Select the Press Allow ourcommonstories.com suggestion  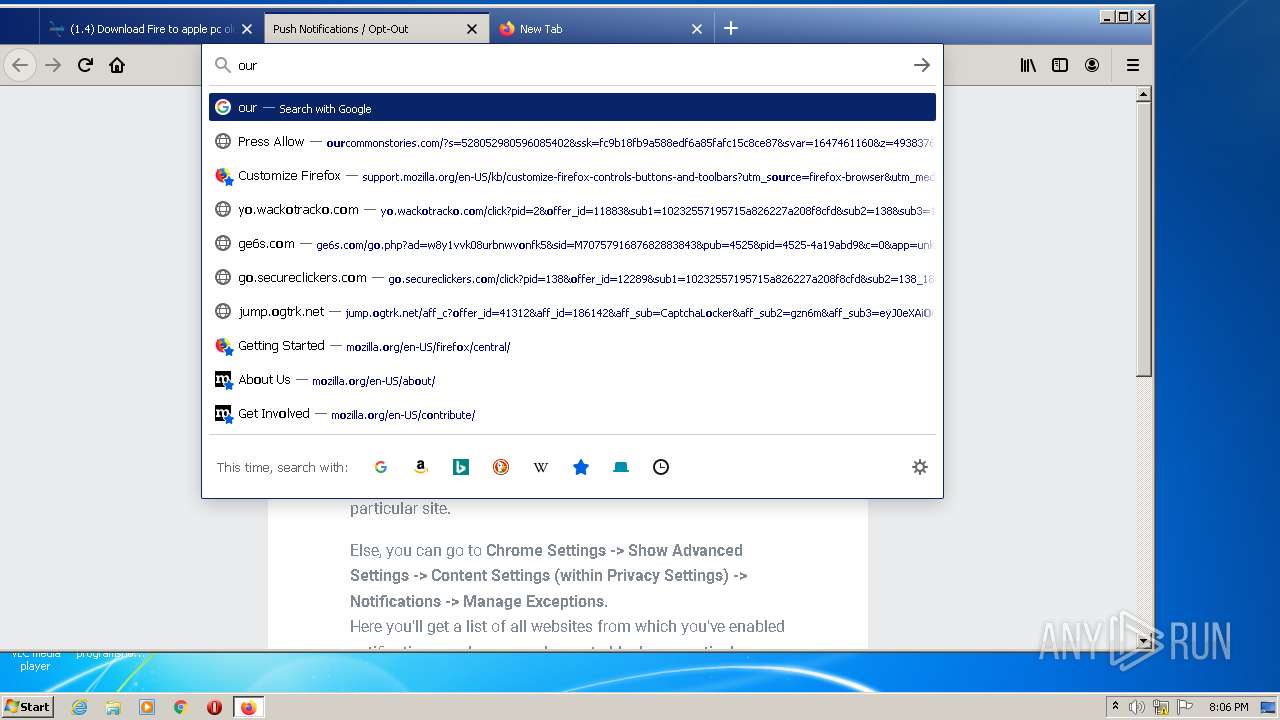572,141
